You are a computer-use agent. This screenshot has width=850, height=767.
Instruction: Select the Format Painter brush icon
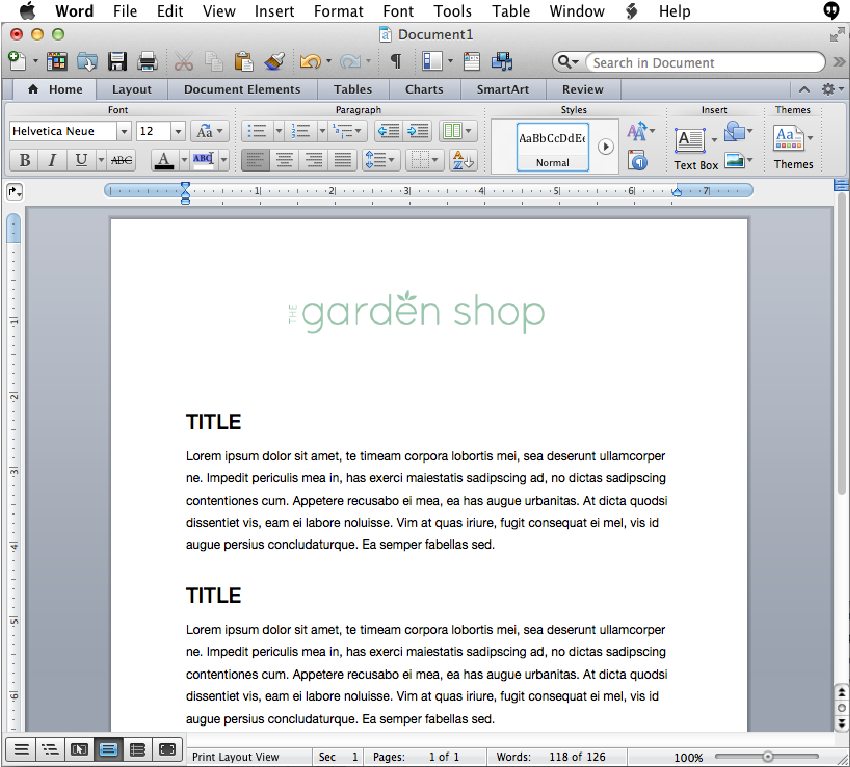(276, 61)
